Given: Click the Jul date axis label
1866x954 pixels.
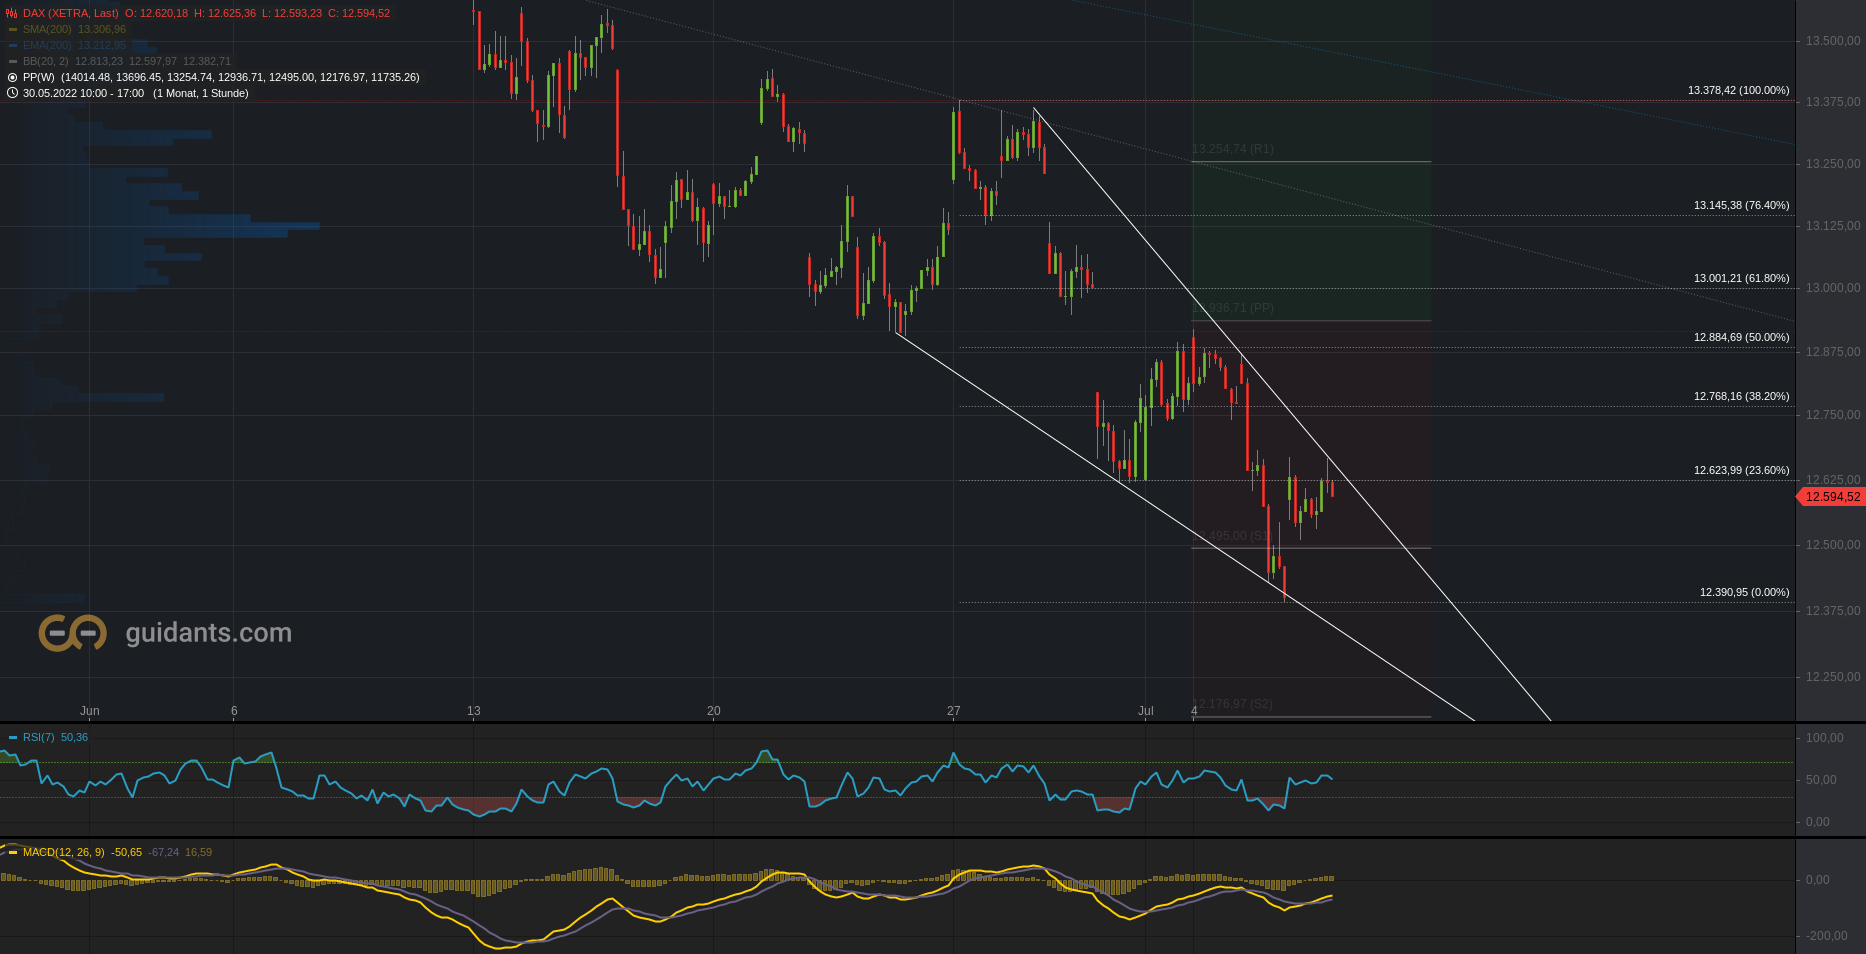Looking at the screenshot, I should pyautogui.click(x=1146, y=711).
